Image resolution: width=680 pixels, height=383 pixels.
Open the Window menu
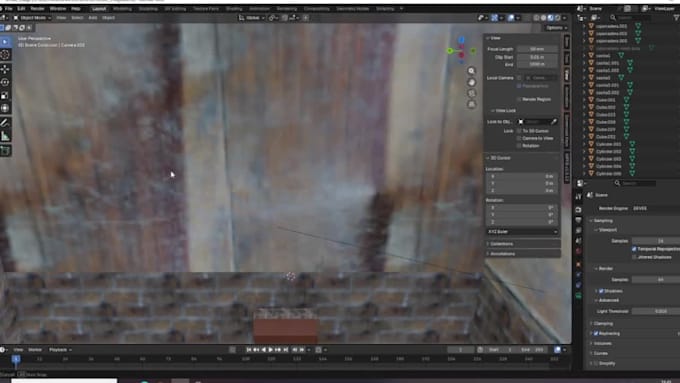[x=58, y=9]
